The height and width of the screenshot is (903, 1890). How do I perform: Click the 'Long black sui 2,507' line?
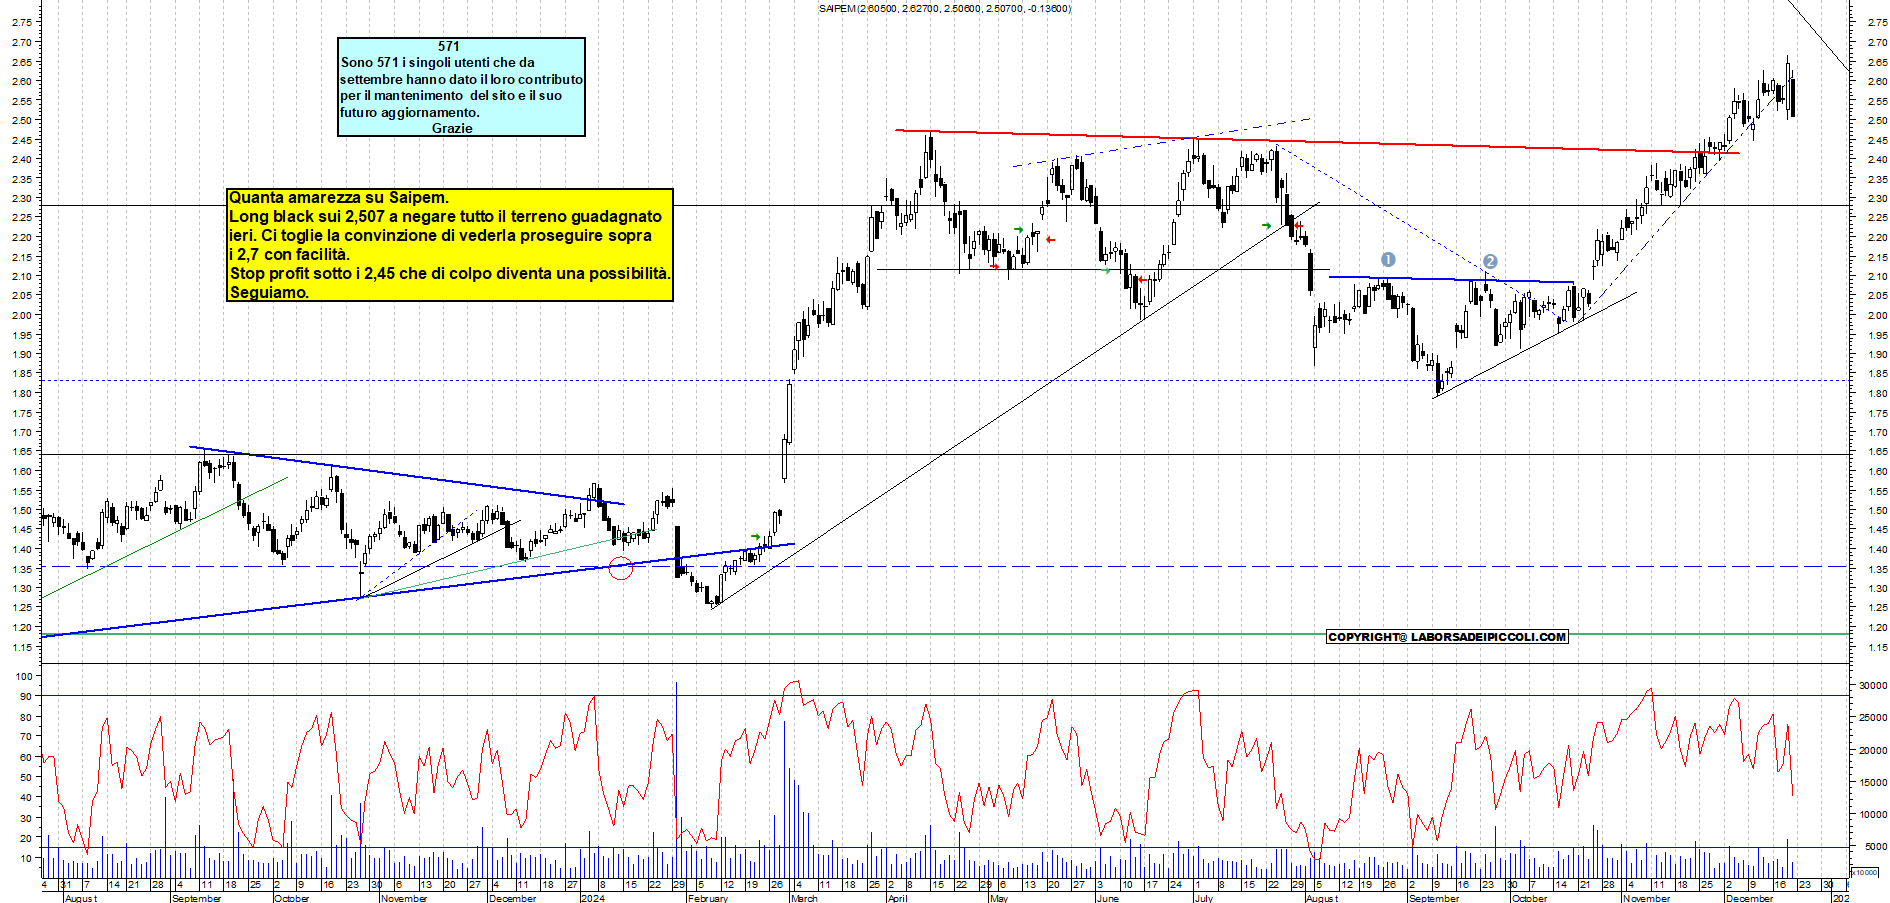click(x=445, y=216)
